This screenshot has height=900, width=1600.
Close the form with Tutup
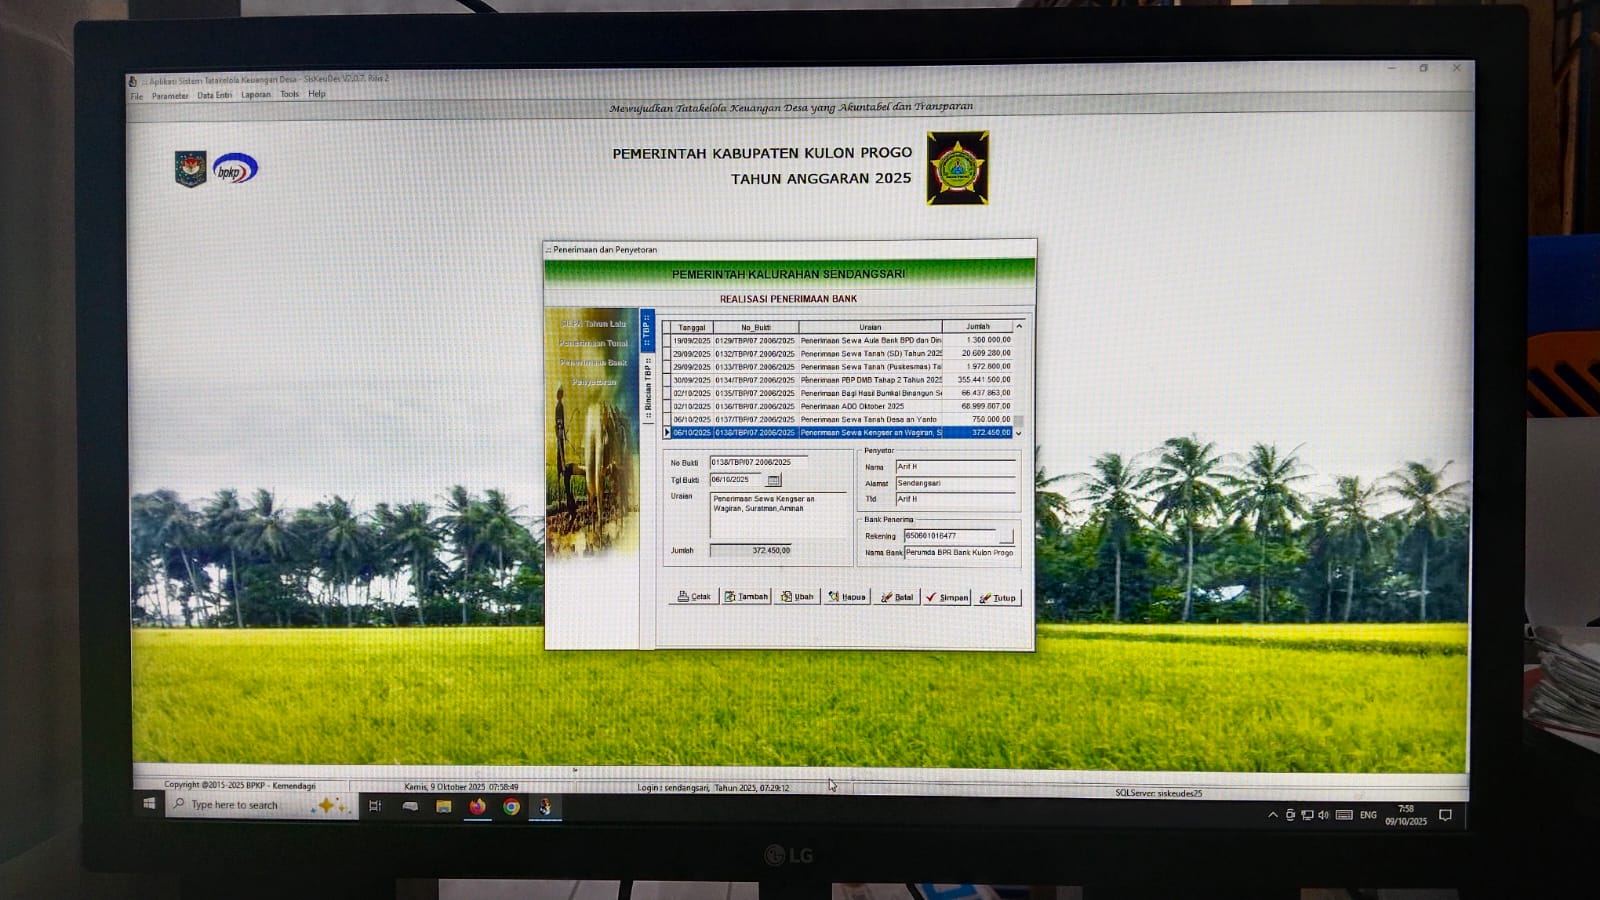[998, 598]
